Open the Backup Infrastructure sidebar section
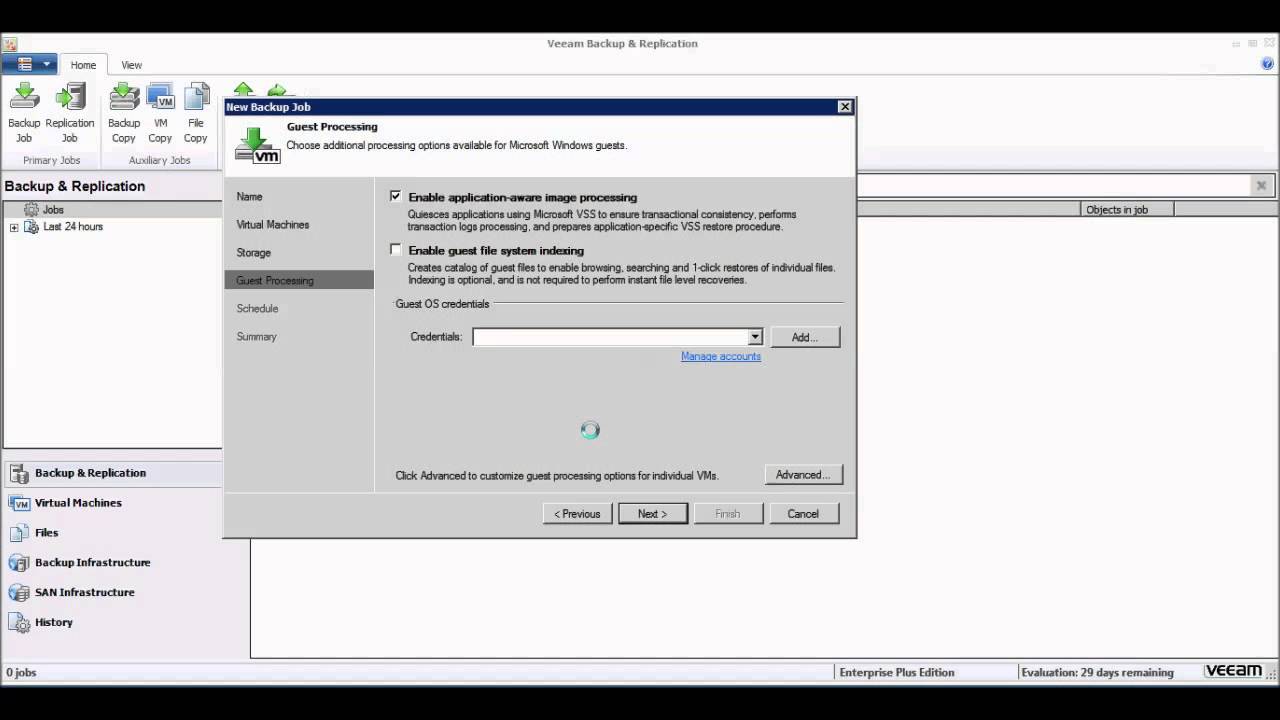1280x720 pixels. click(x=112, y=563)
